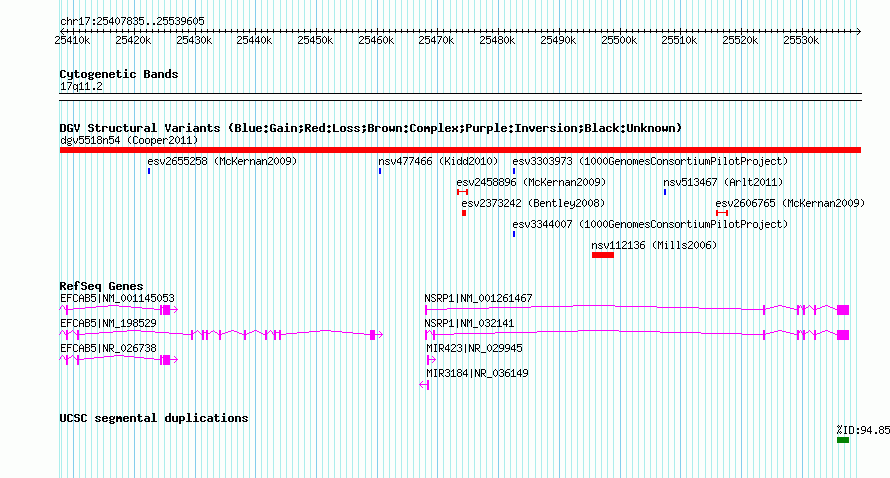Viewport: 890px width, 478px height.
Task: Click the MIR423 arrow glyph
Action: click(x=431, y=360)
